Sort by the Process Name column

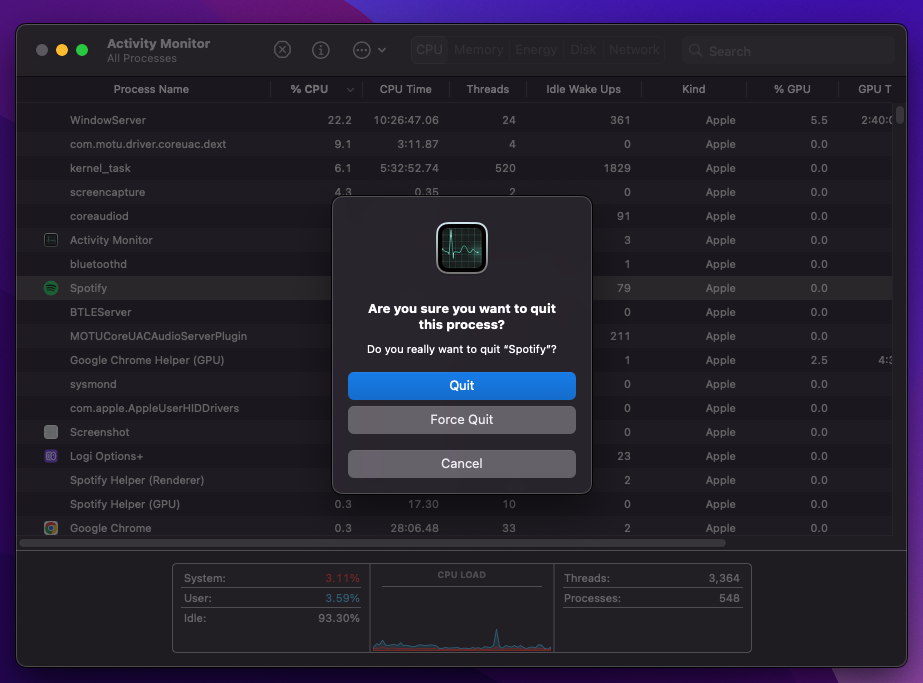tap(151, 89)
